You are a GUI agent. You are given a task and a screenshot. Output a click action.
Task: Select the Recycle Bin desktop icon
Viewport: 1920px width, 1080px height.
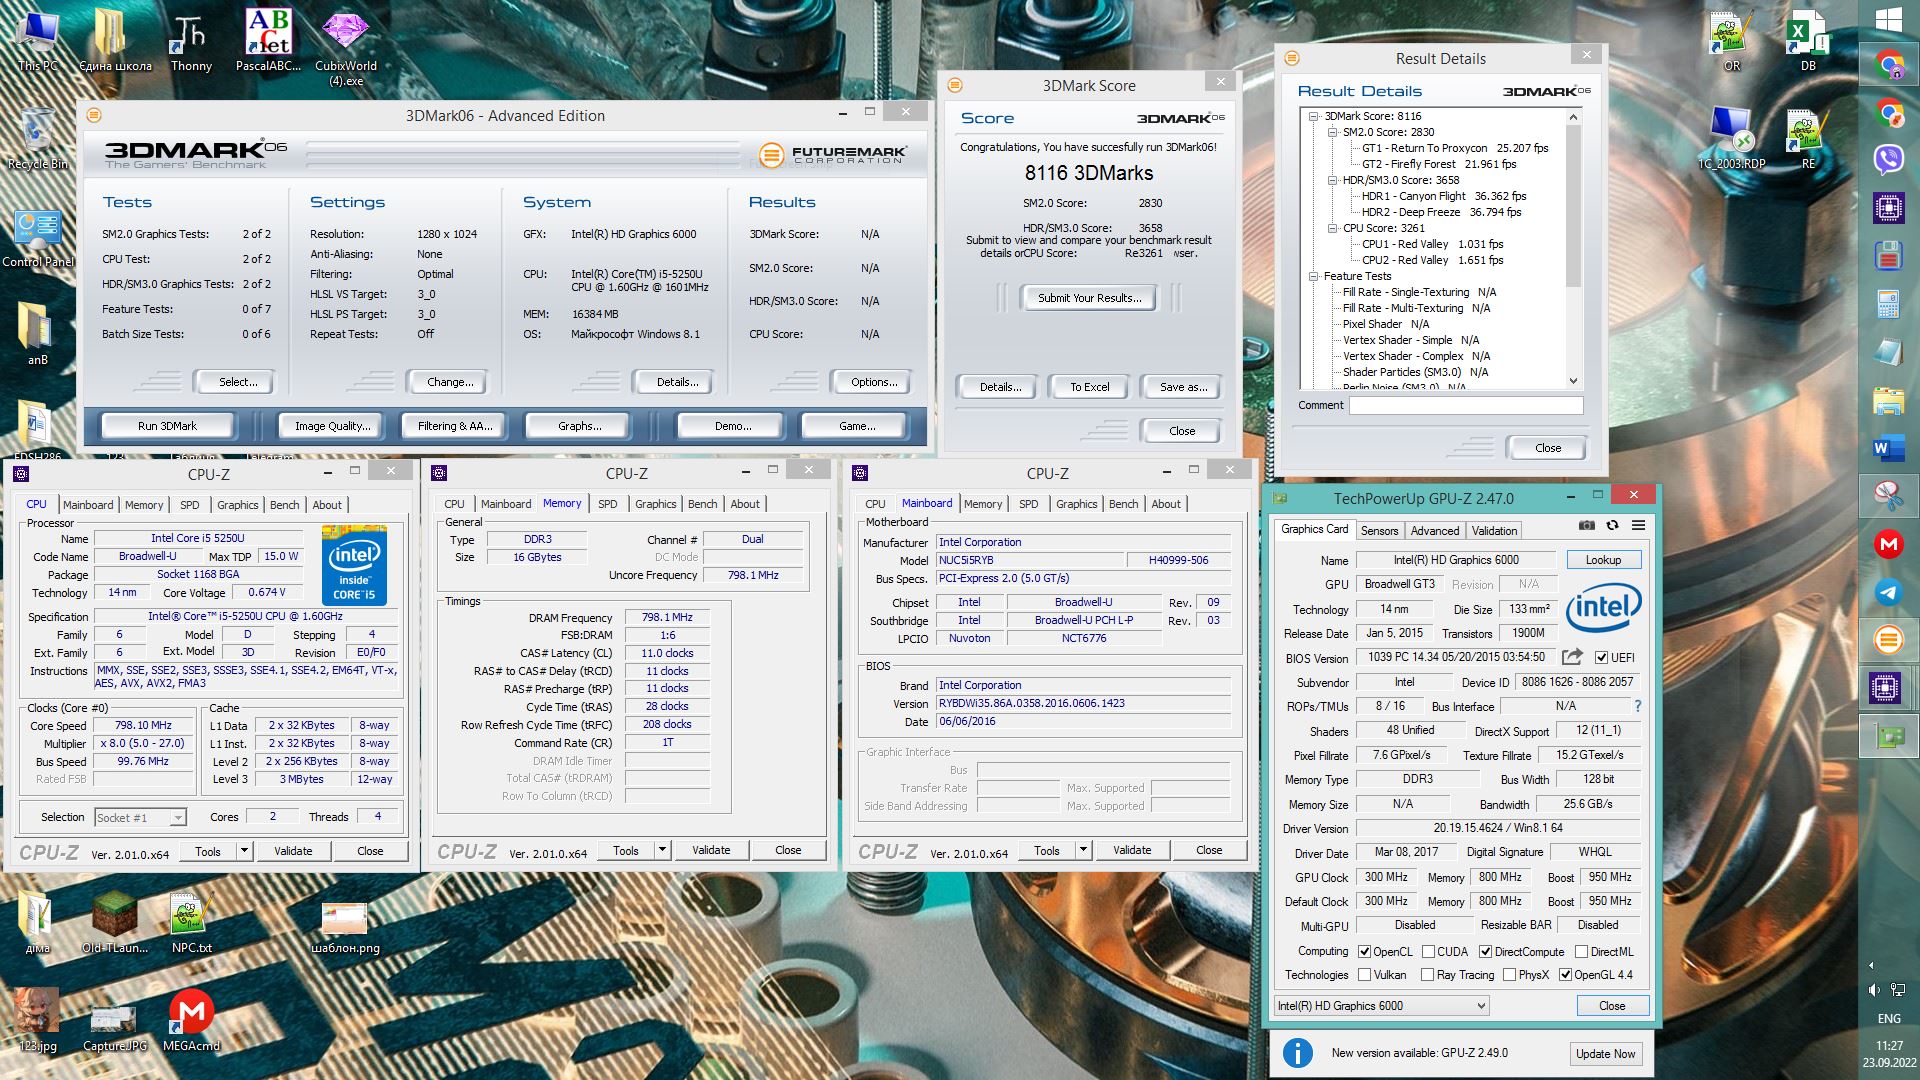pyautogui.click(x=38, y=138)
